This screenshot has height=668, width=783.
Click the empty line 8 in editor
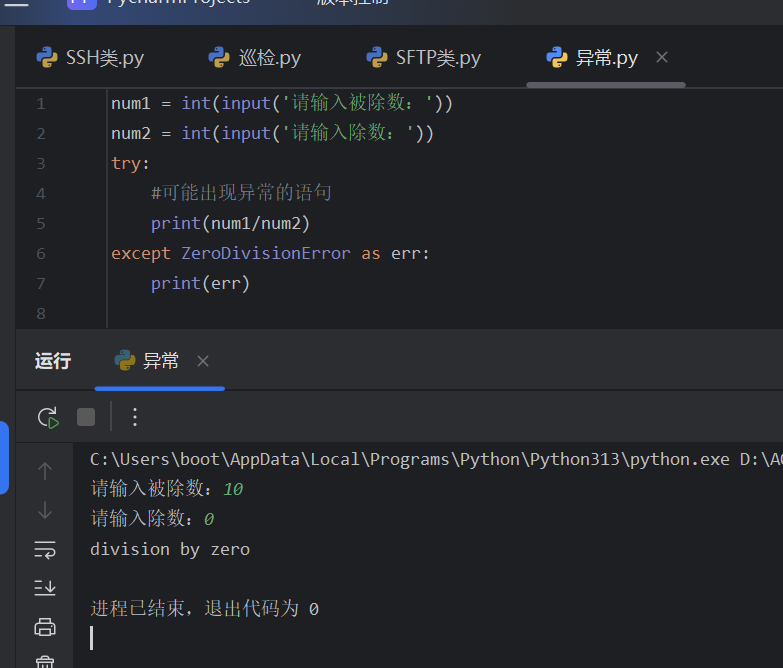[x=444, y=314]
